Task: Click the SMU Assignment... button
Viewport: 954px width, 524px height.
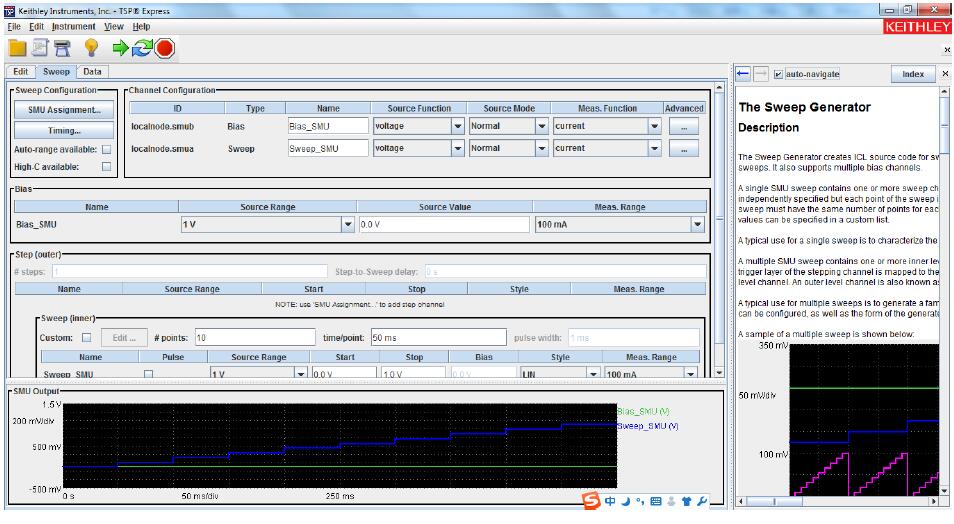Action: 61,111
